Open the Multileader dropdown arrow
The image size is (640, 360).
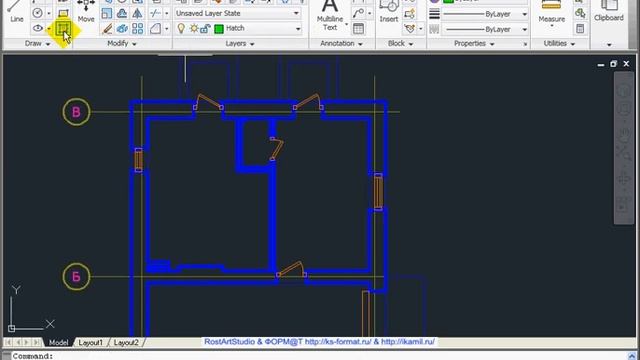click(369, 13)
